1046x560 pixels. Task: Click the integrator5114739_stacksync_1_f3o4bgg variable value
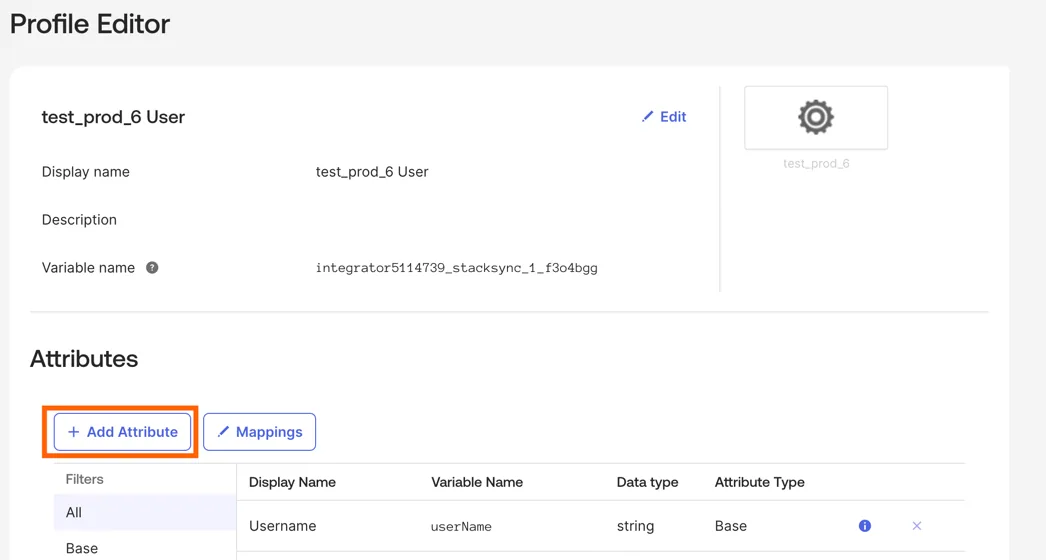coord(456,268)
